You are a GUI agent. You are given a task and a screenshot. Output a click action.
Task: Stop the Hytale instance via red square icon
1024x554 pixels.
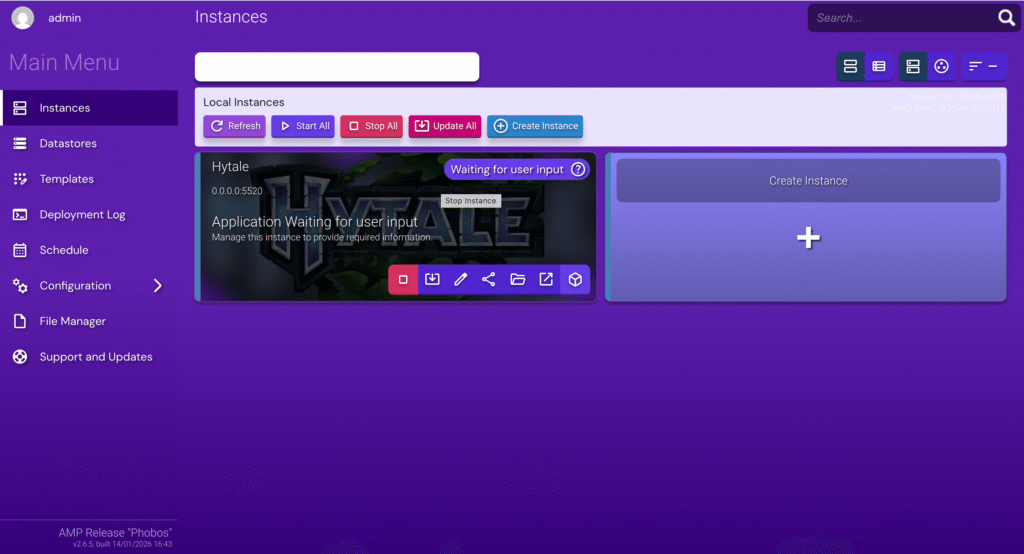pos(403,280)
